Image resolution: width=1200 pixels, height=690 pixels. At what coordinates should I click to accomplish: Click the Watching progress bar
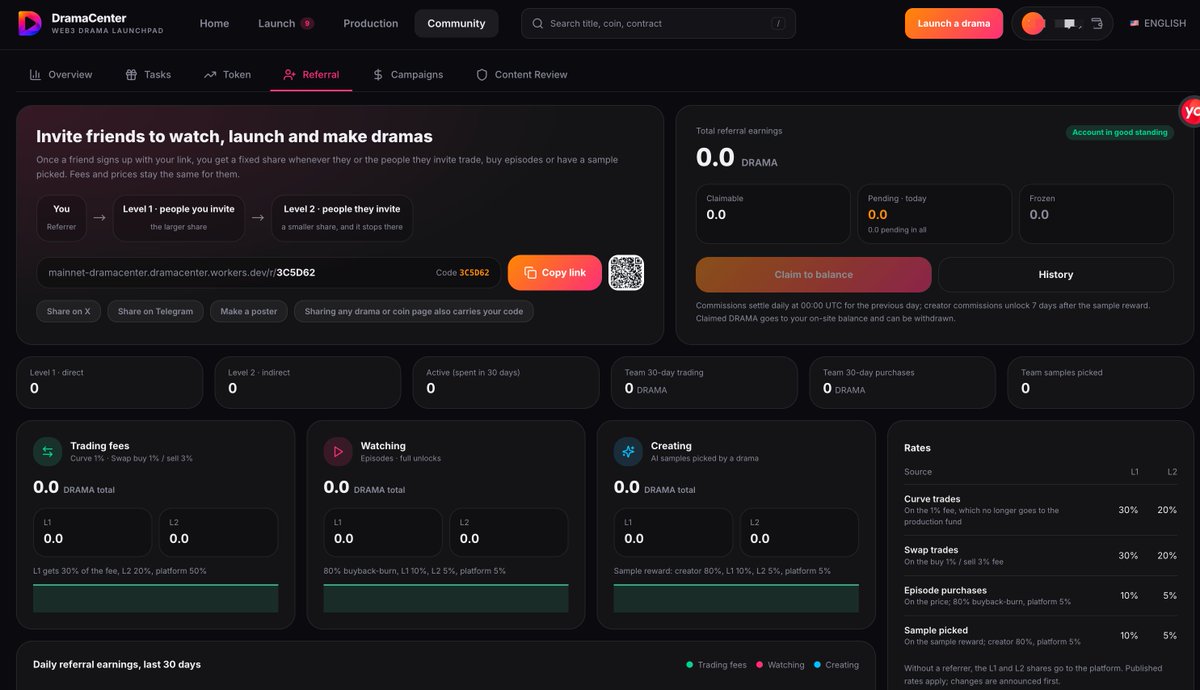tap(446, 598)
